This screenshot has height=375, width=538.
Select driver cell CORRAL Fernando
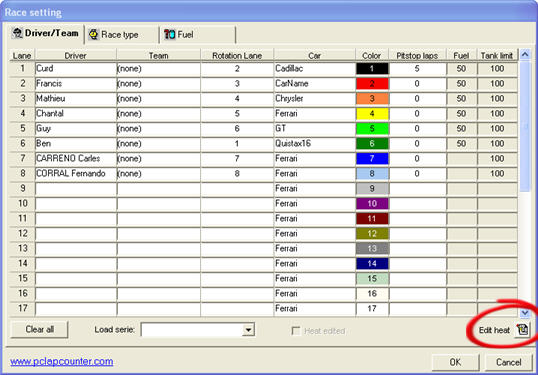pyautogui.click(x=76, y=174)
